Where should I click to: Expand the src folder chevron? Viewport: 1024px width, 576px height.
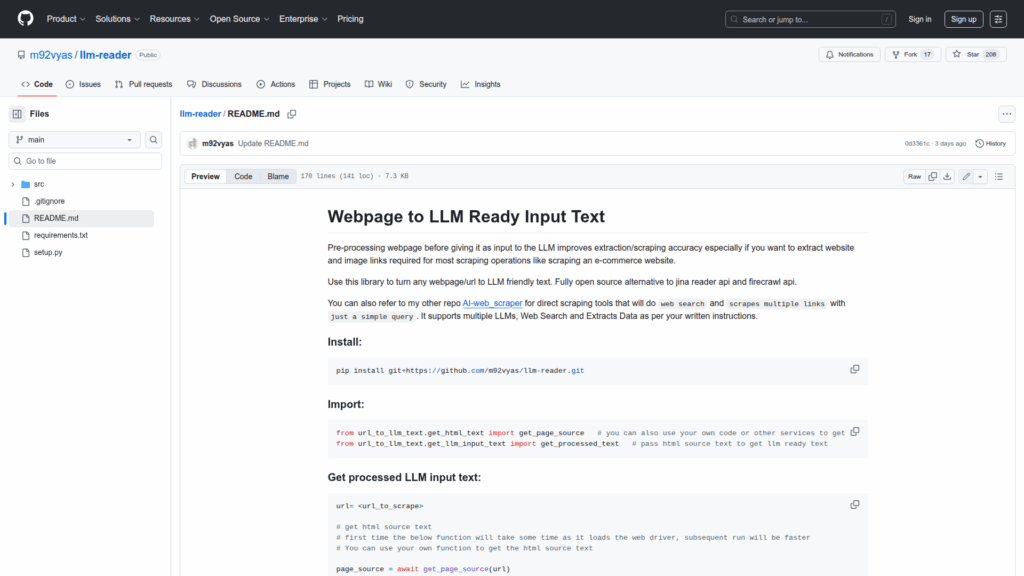tap(12, 184)
